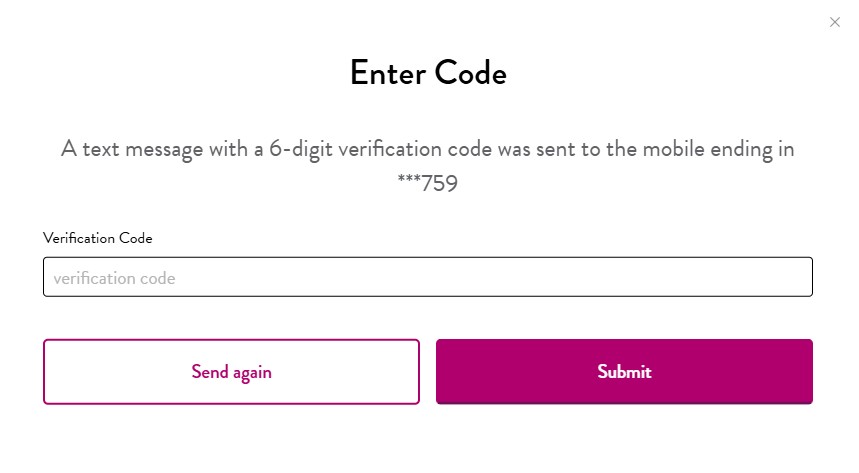Select the magenta filled Submit button
859x473 pixels.
pyautogui.click(x=624, y=372)
